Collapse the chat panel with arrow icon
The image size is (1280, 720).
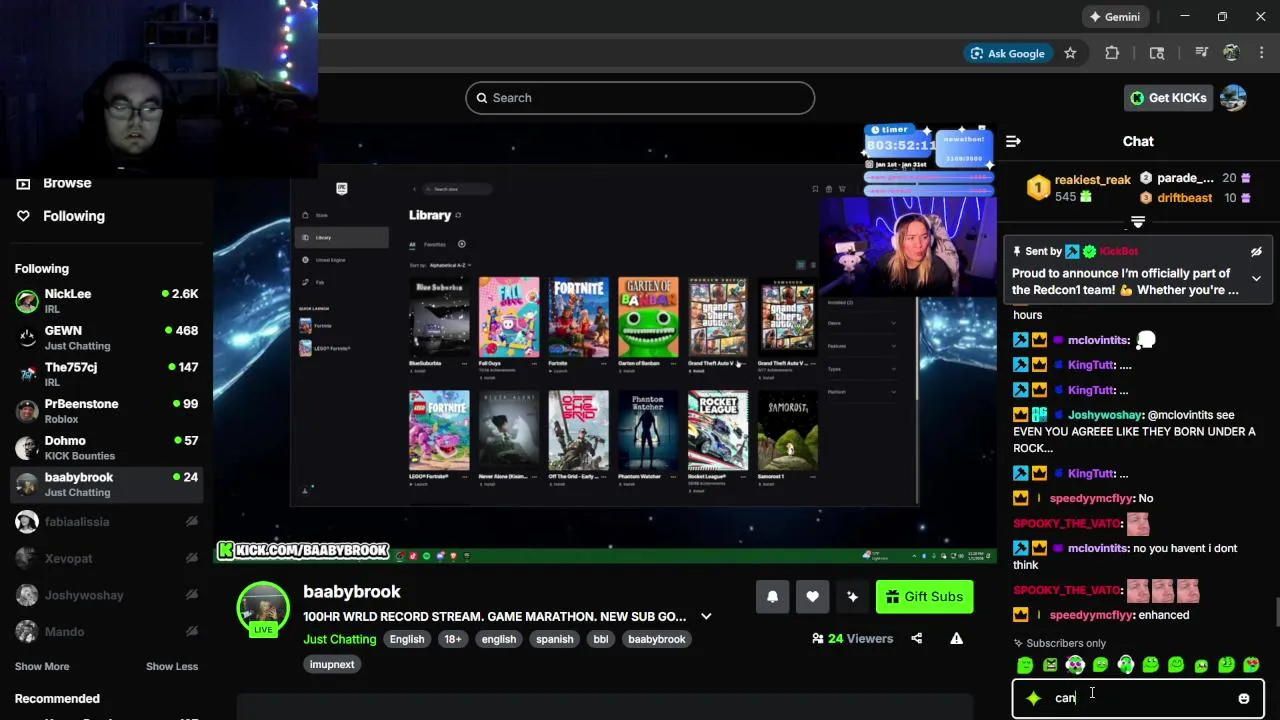click(x=1013, y=141)
